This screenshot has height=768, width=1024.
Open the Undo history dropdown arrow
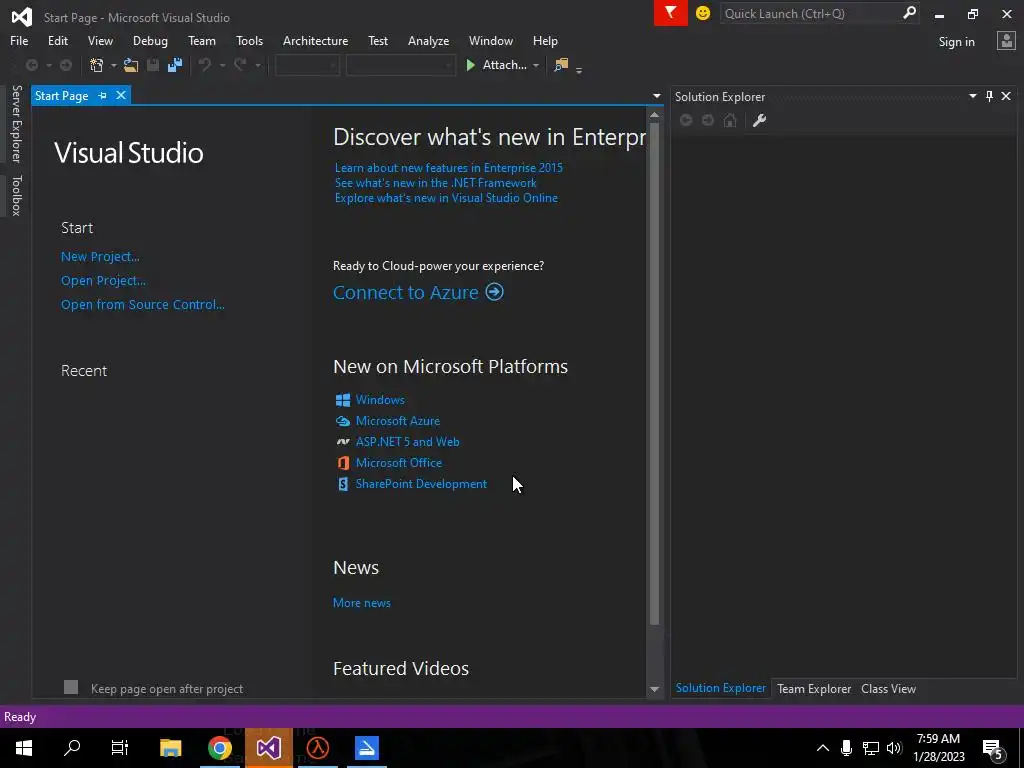click(x=222, y=65)
